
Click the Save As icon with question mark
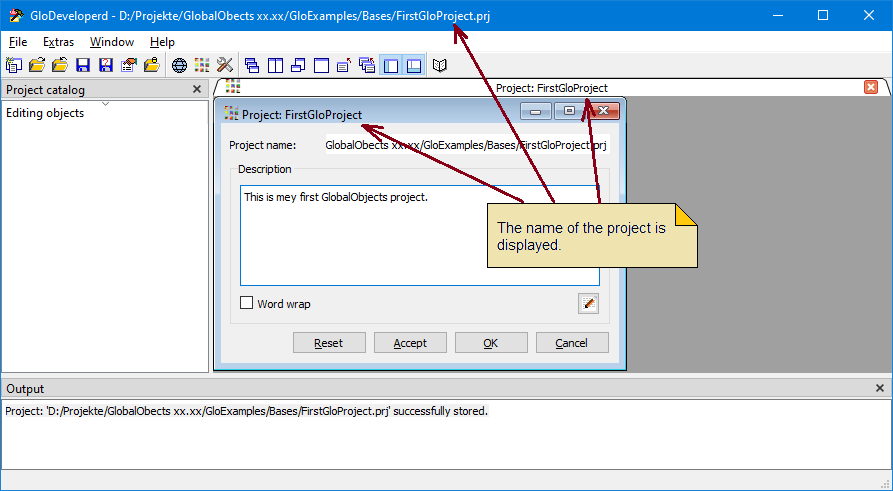click(106, 65)
